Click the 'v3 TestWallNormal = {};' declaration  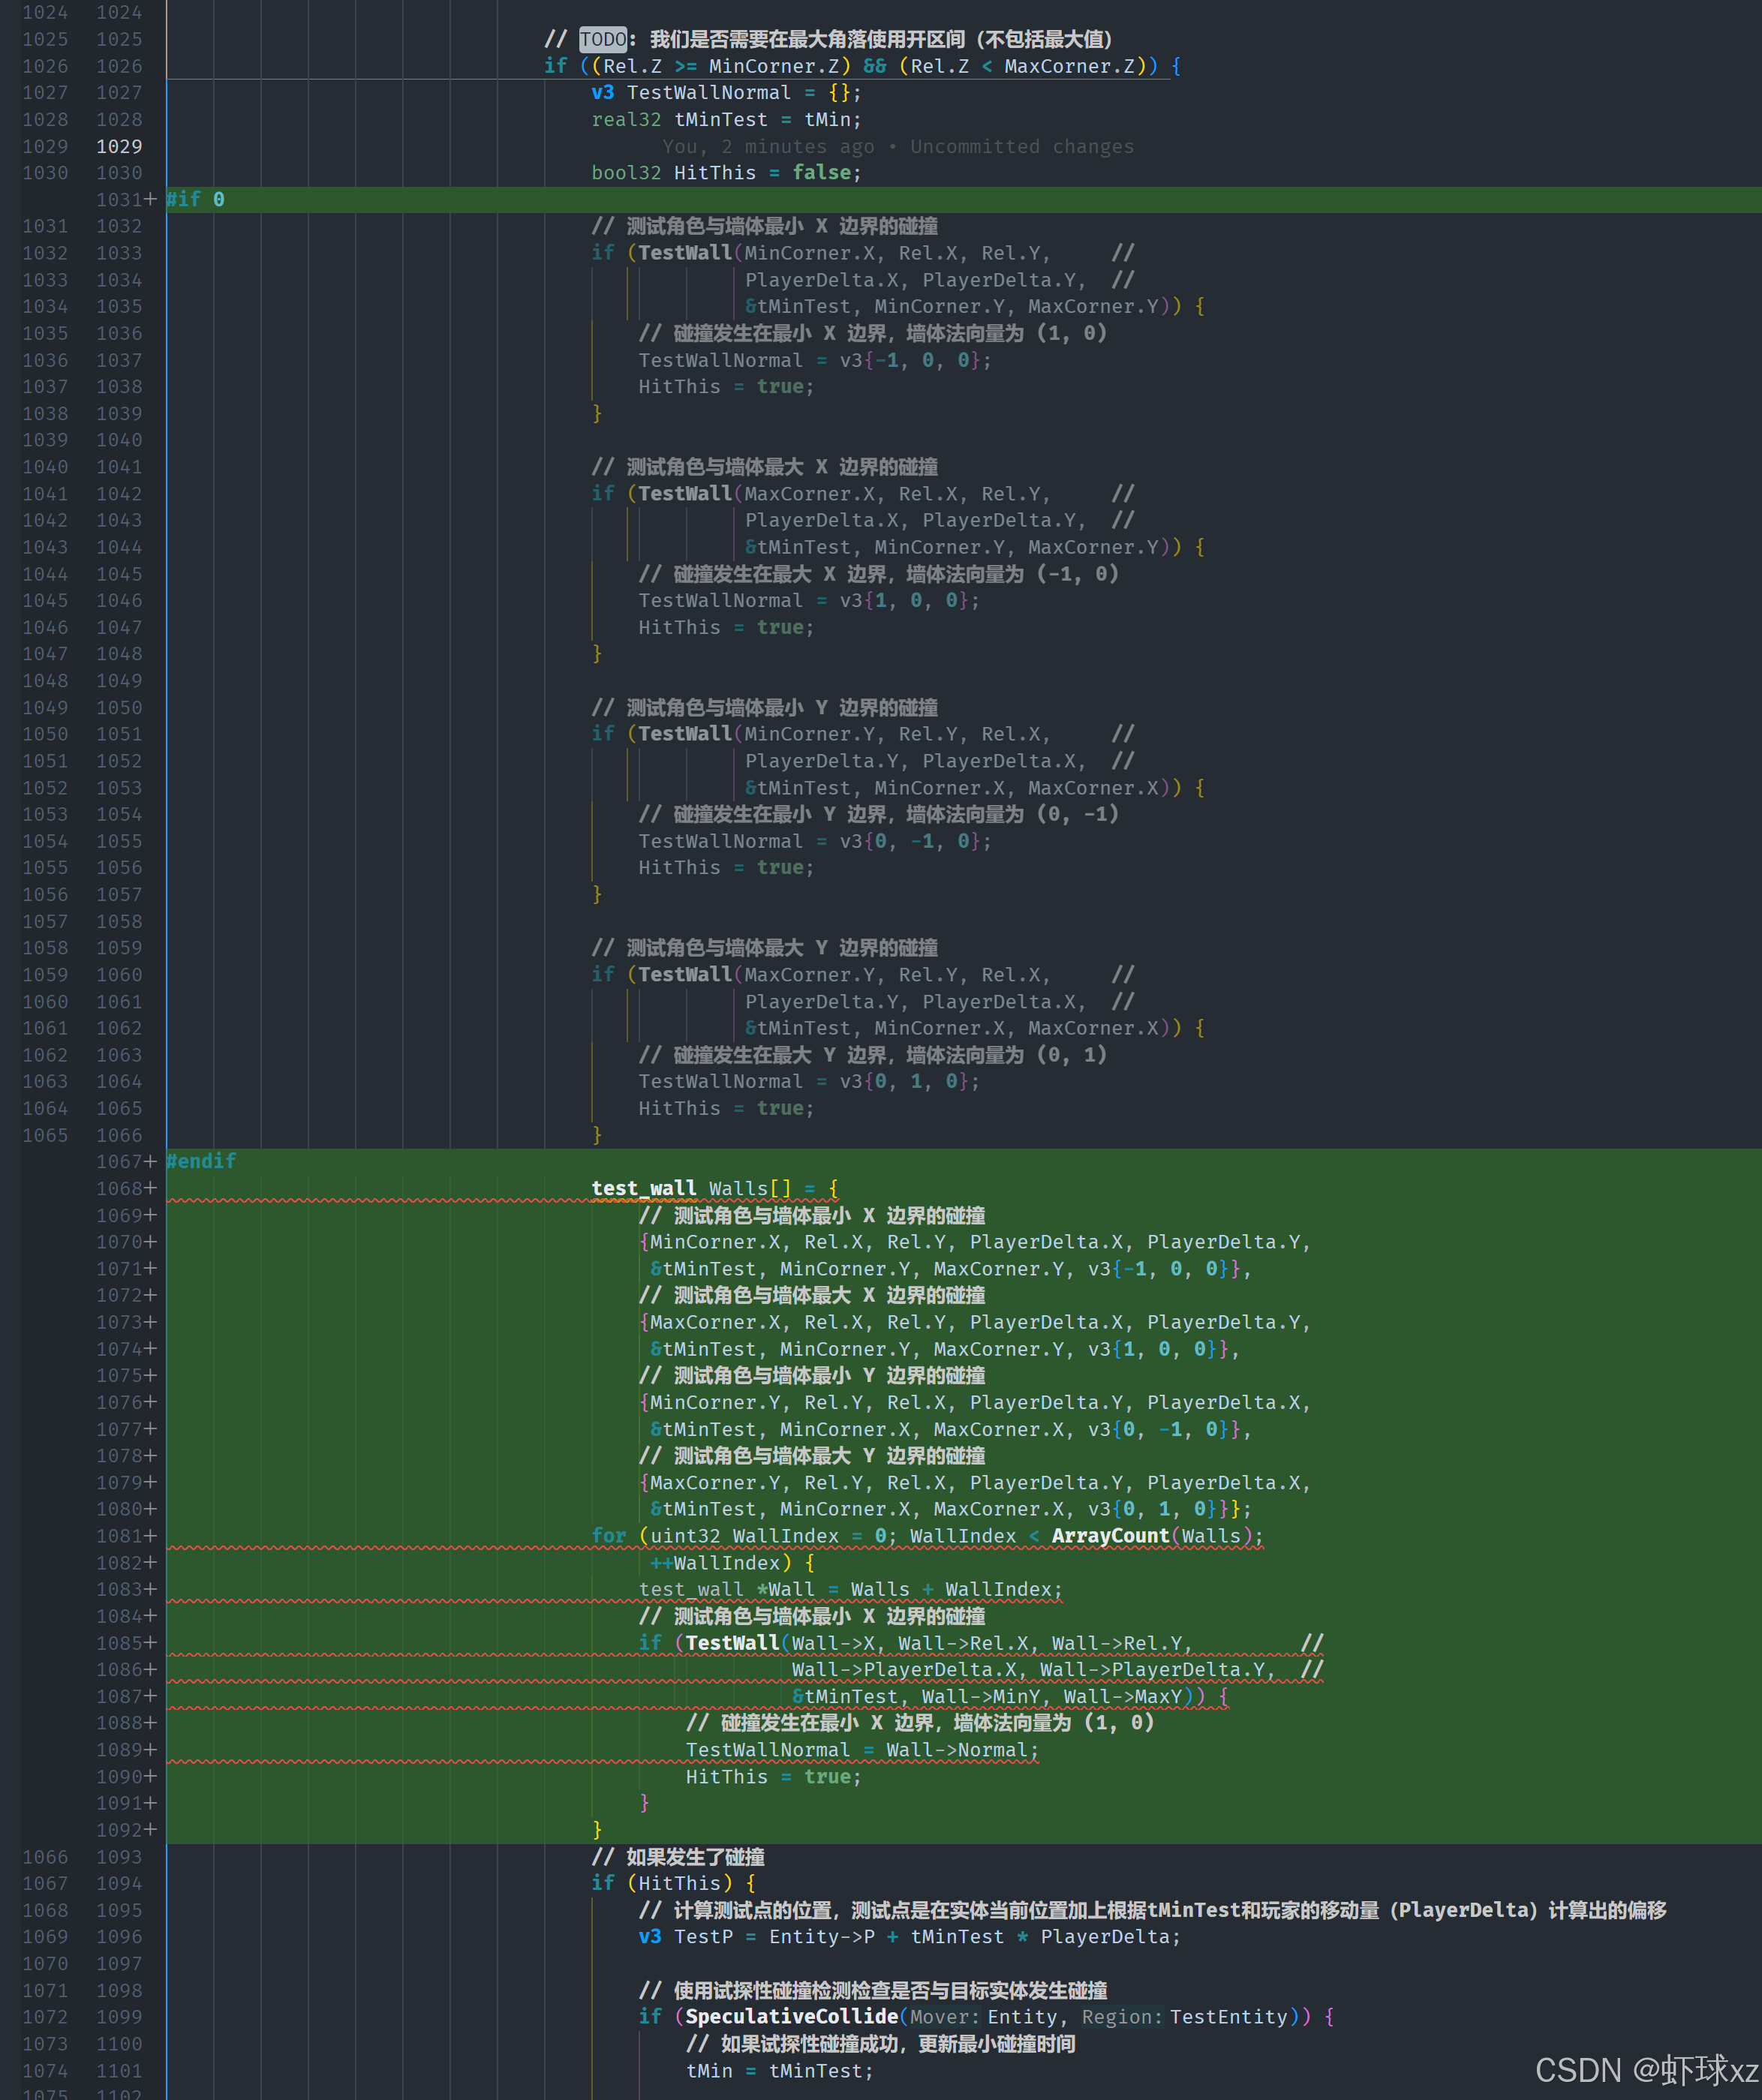726,93
